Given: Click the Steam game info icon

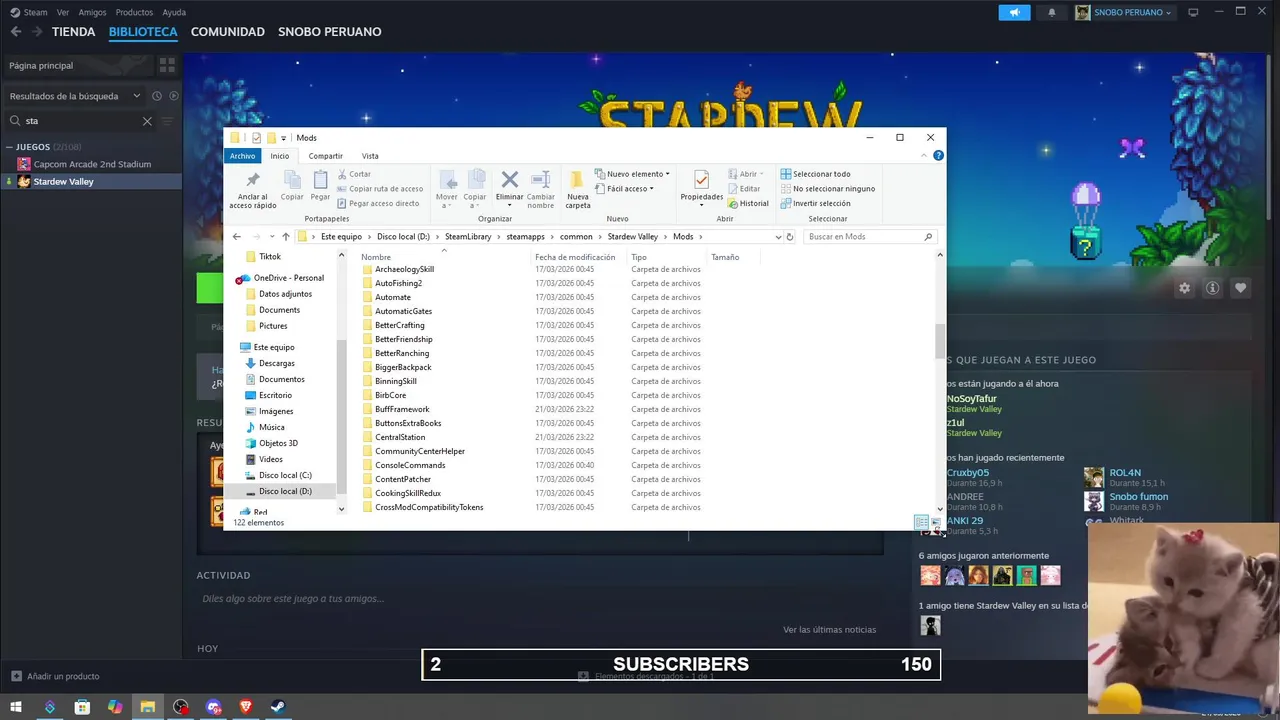Looking at the screenshot, I should click(1213, 288).
